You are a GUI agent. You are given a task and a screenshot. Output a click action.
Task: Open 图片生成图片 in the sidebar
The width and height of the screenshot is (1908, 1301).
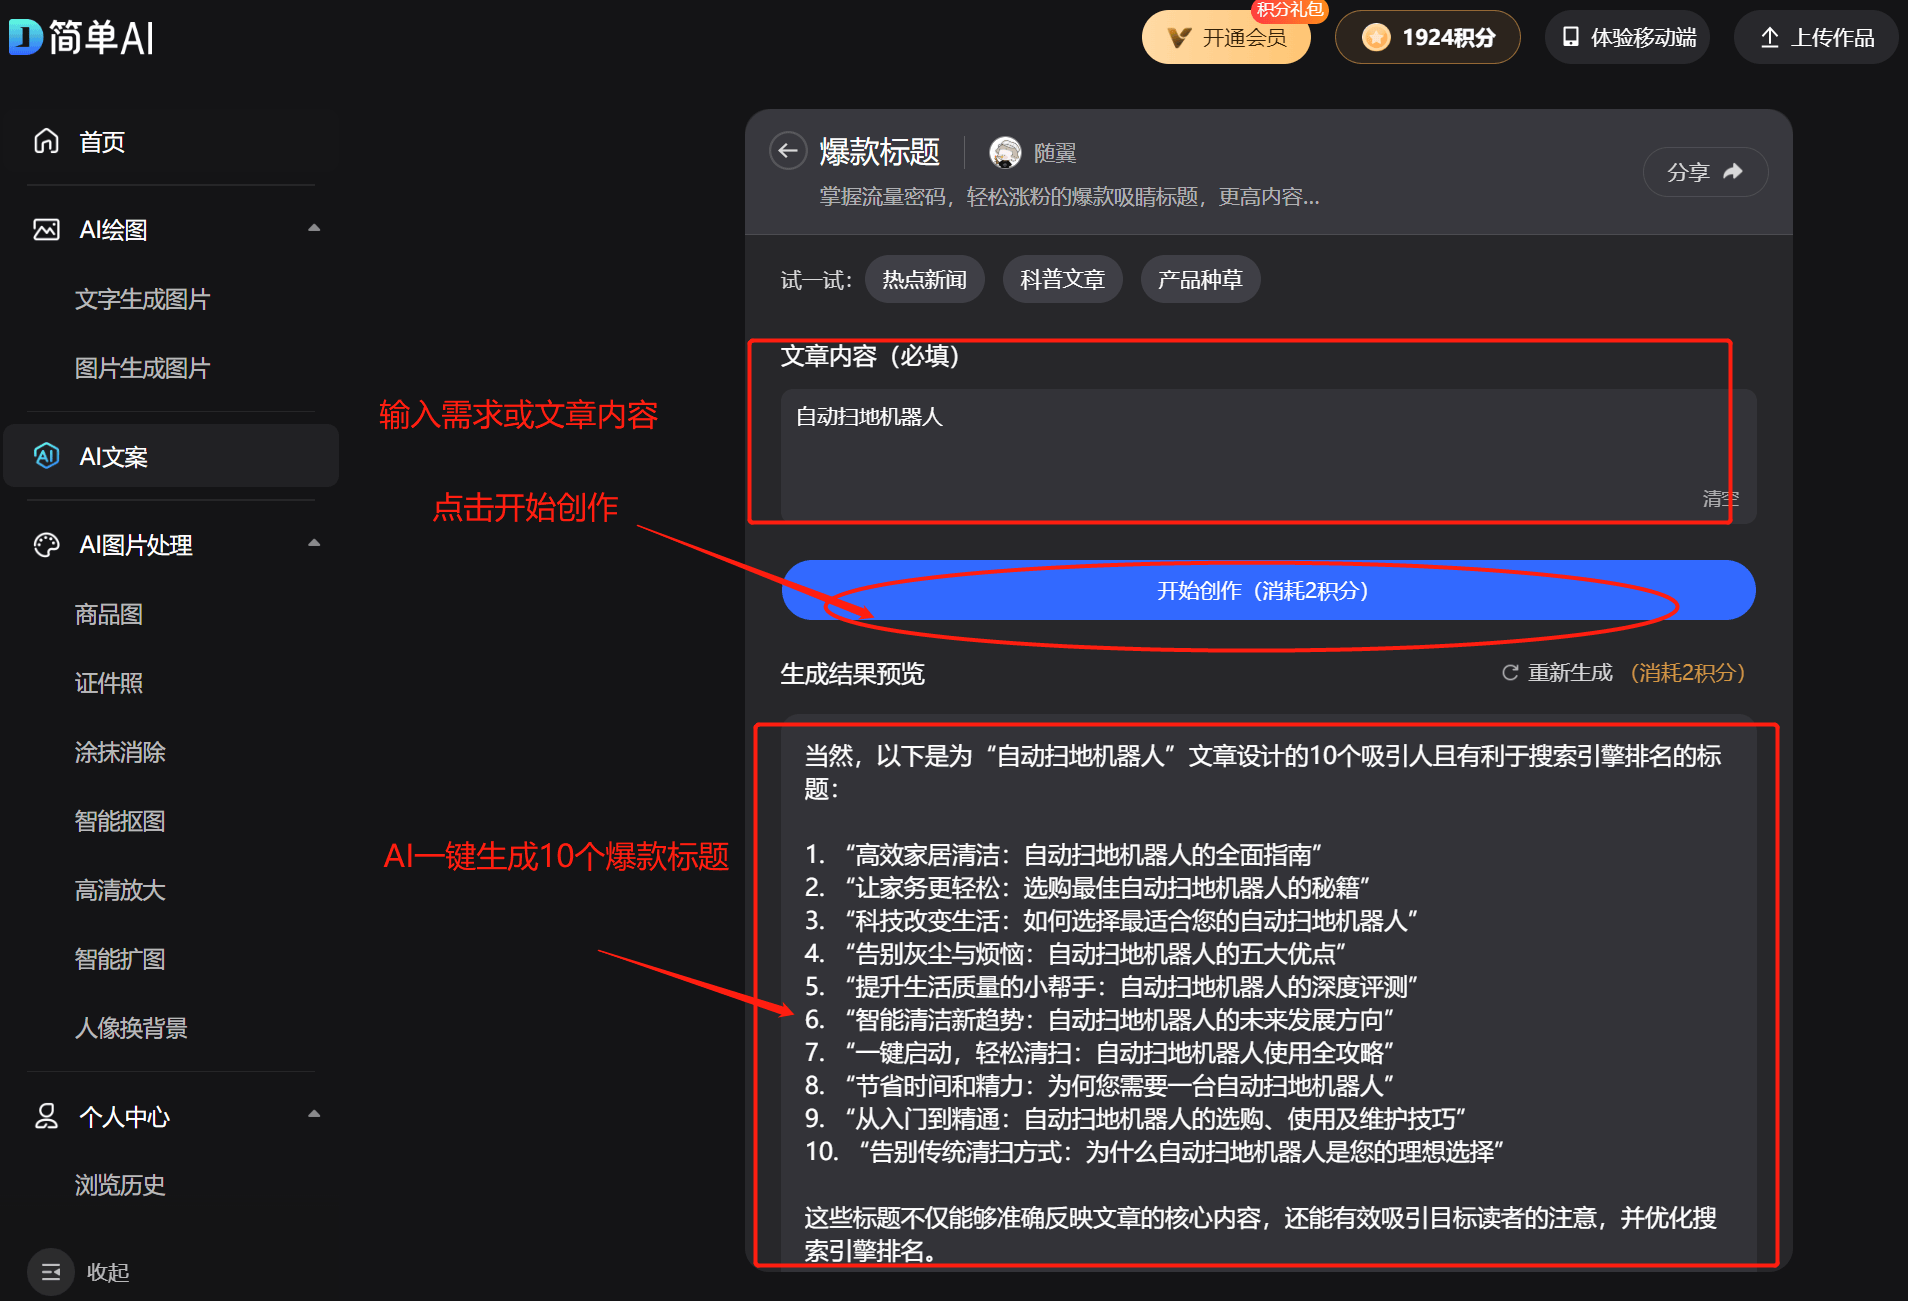point(142,368)
